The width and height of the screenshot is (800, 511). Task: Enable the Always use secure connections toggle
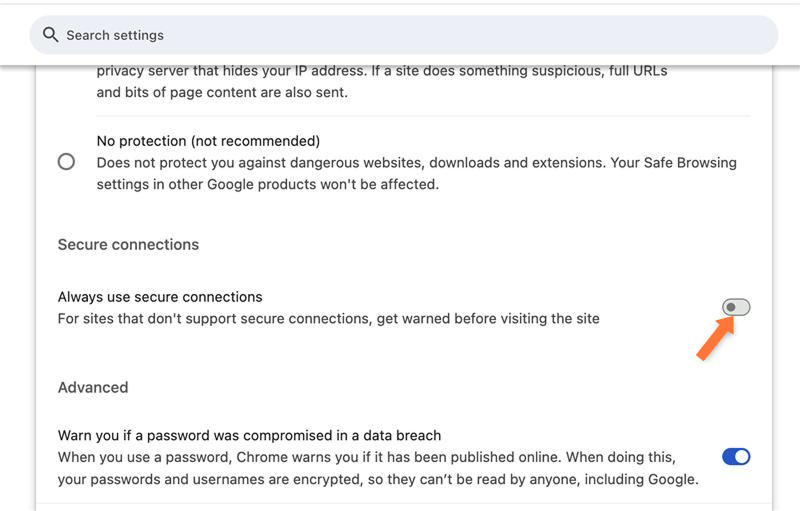click(x=736, y=307)
